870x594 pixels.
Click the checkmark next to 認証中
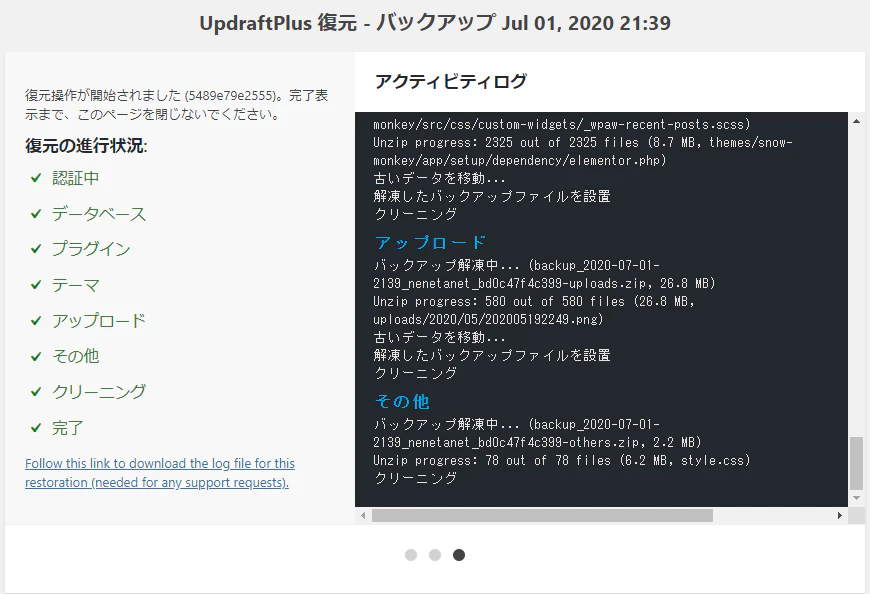(x=36, y=178)
